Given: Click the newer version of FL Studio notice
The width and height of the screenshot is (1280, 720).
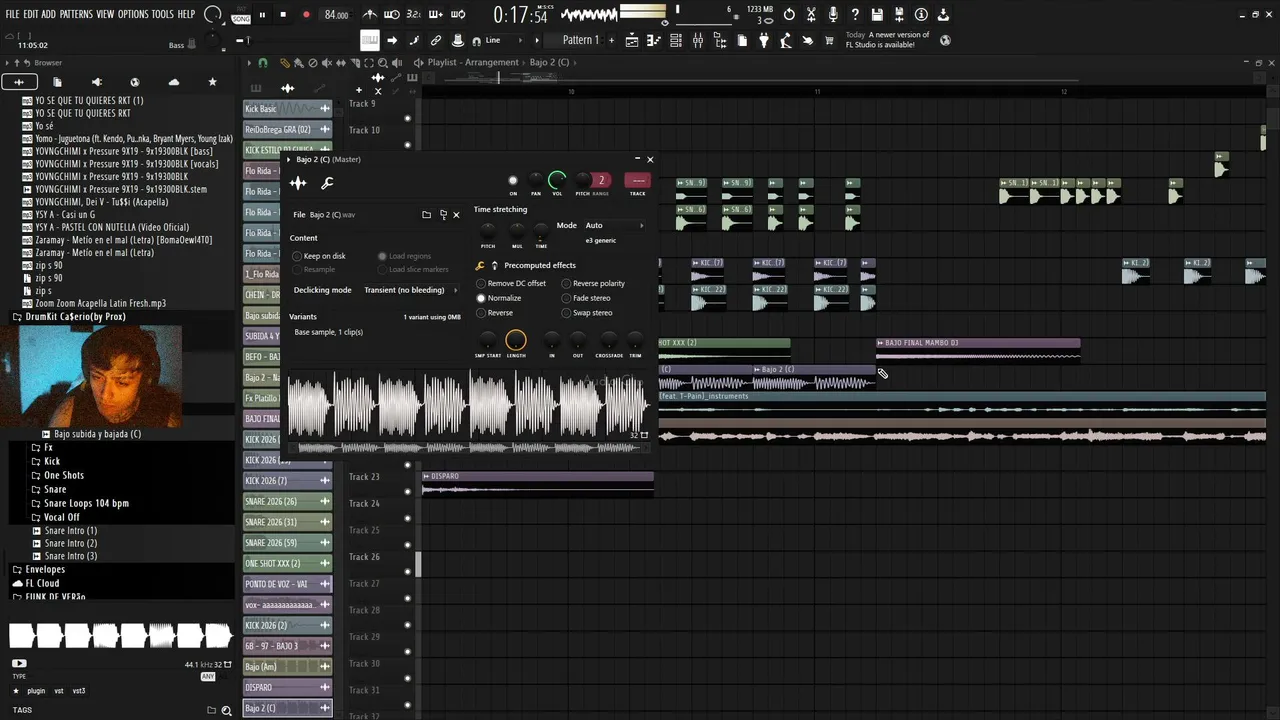Looking at the screenshot, I should pyautogui.click(x=887, y=40).
